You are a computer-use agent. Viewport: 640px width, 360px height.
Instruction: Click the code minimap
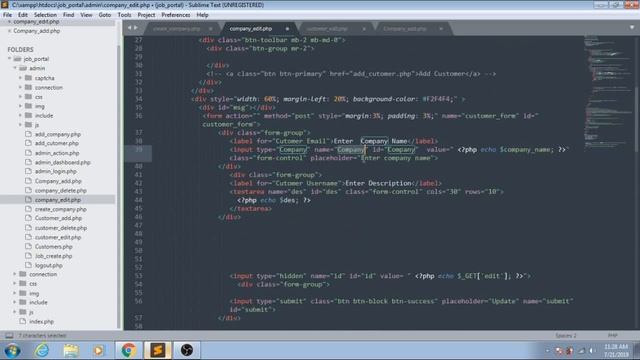607,92
